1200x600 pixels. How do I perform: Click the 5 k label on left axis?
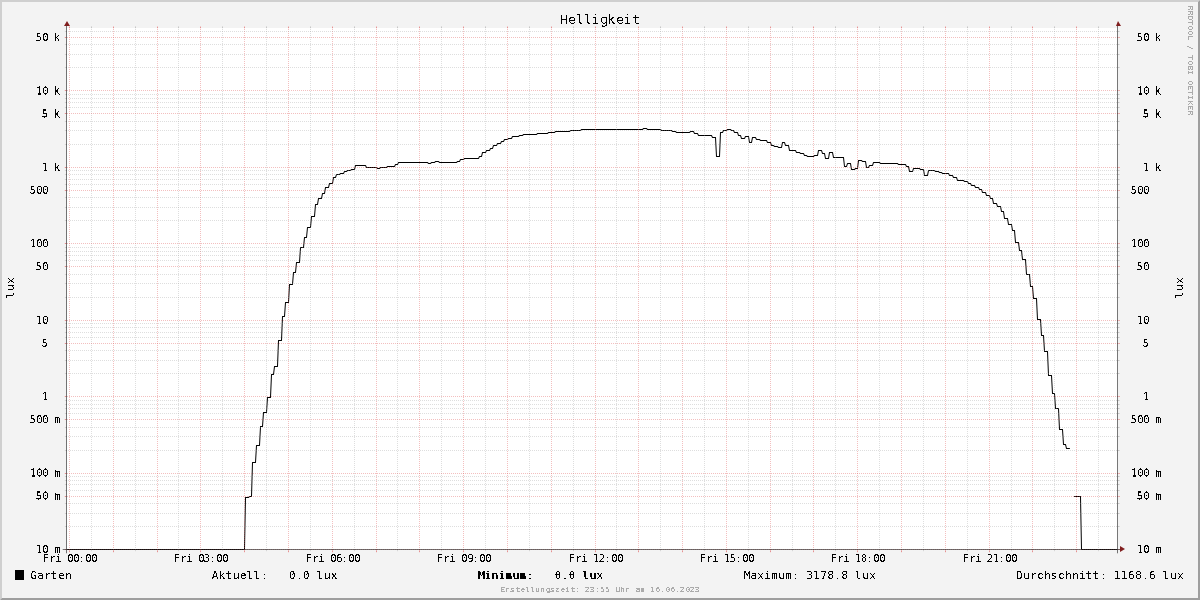pyautogui.click(x=51, y=114)
